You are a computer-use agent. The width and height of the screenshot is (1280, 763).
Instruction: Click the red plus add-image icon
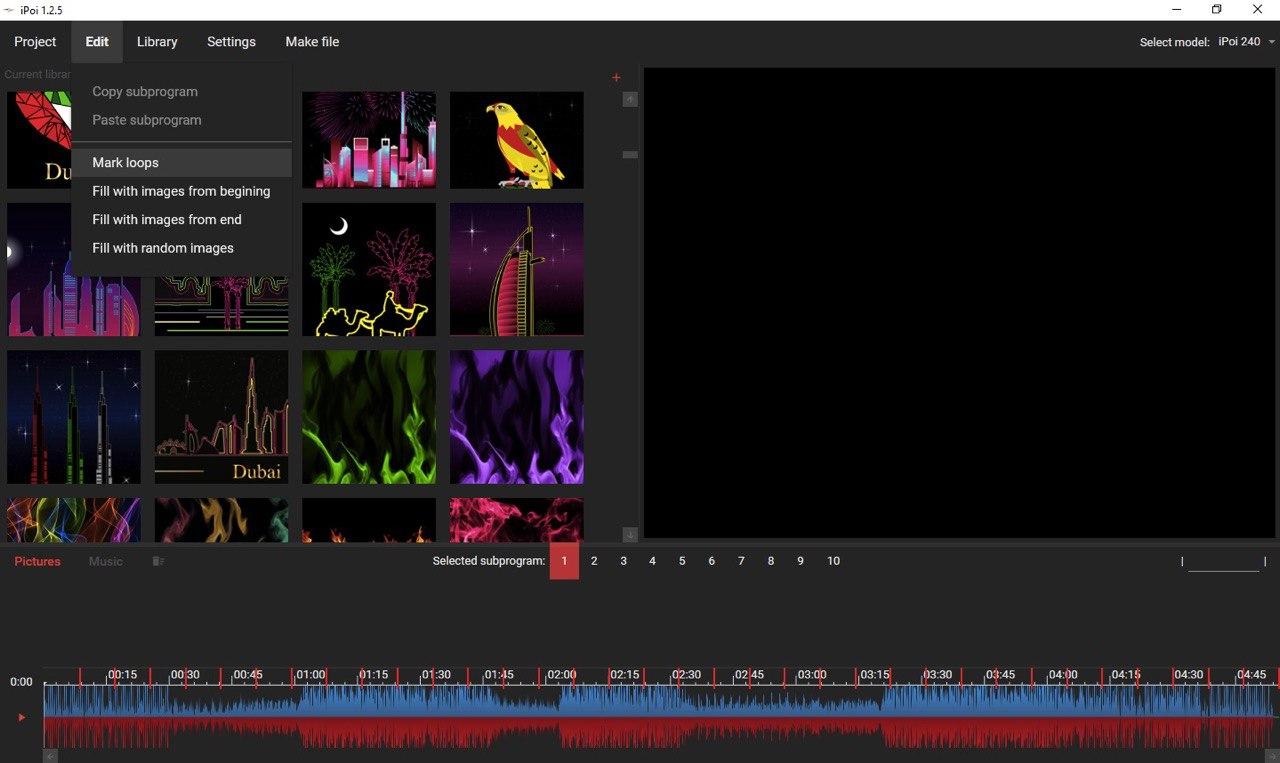616,77
